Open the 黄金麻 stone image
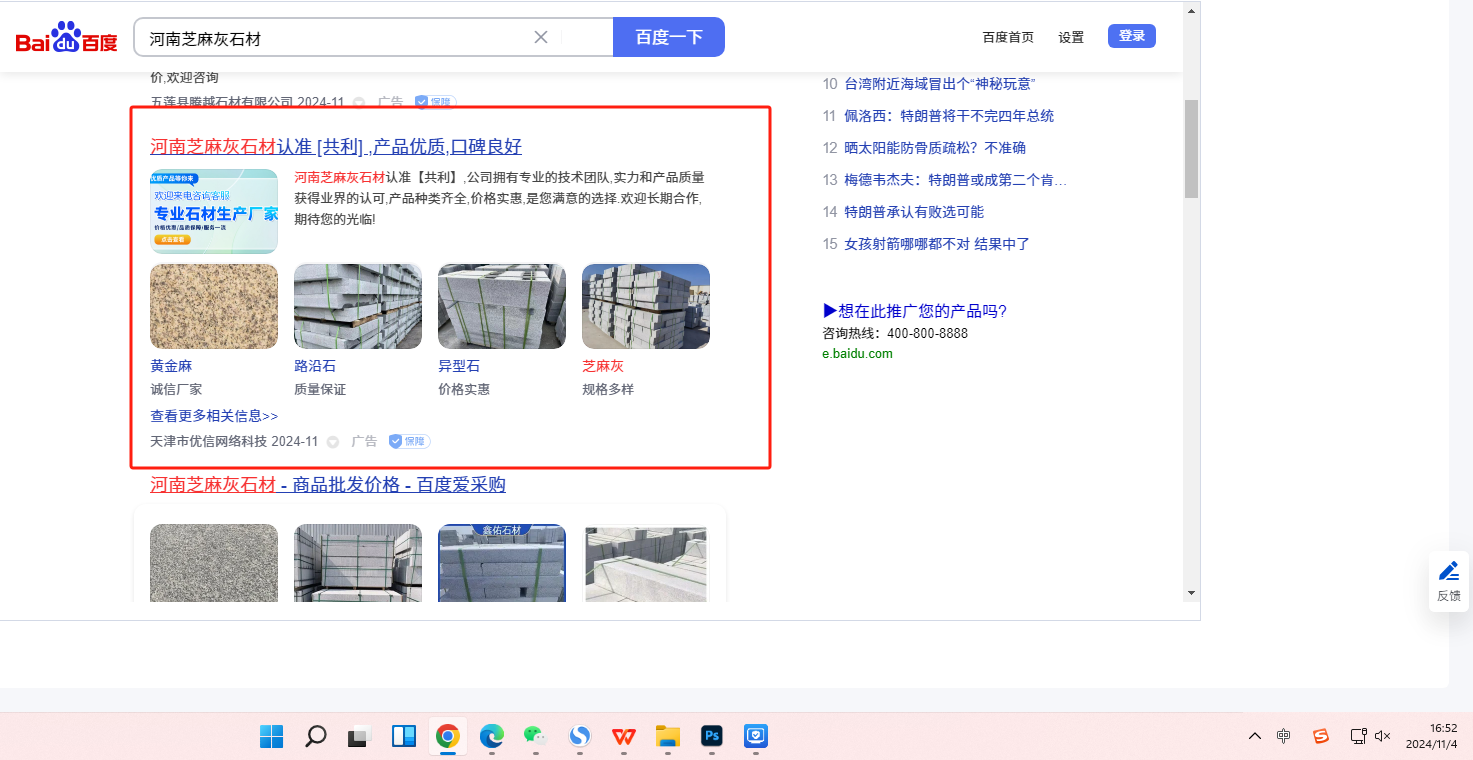Image resolution: width=1473 pixels, height=760 pixels. pyautogui.click(x=214, y=306)
